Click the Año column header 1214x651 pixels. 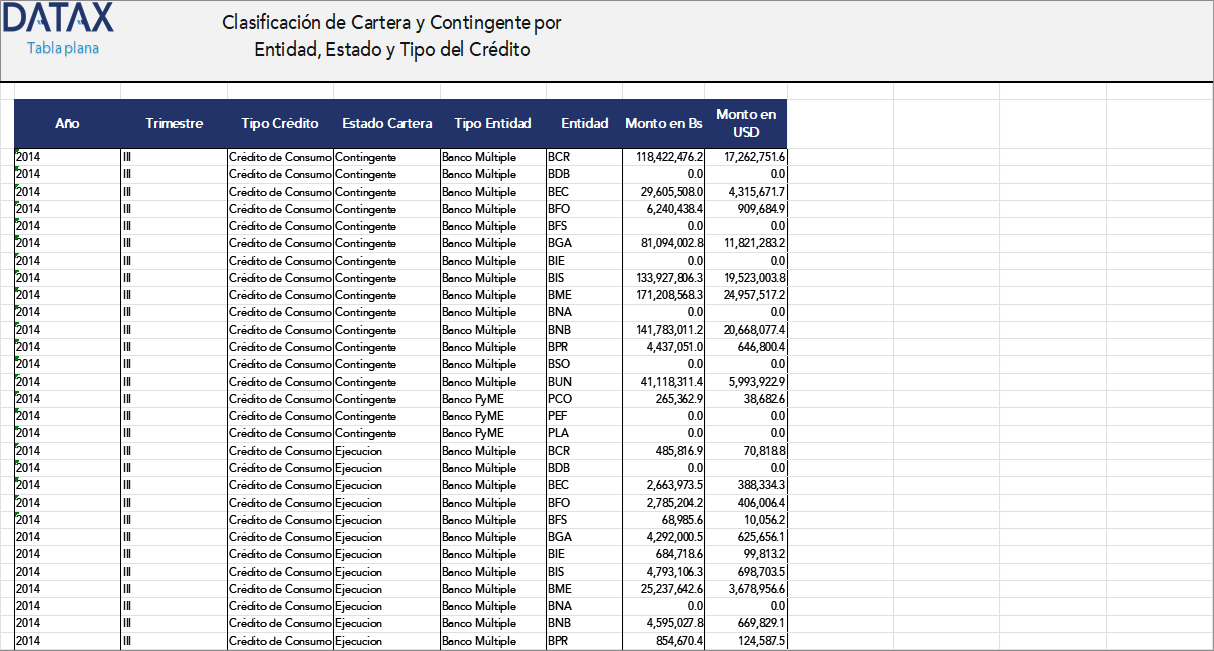[67, 123]
